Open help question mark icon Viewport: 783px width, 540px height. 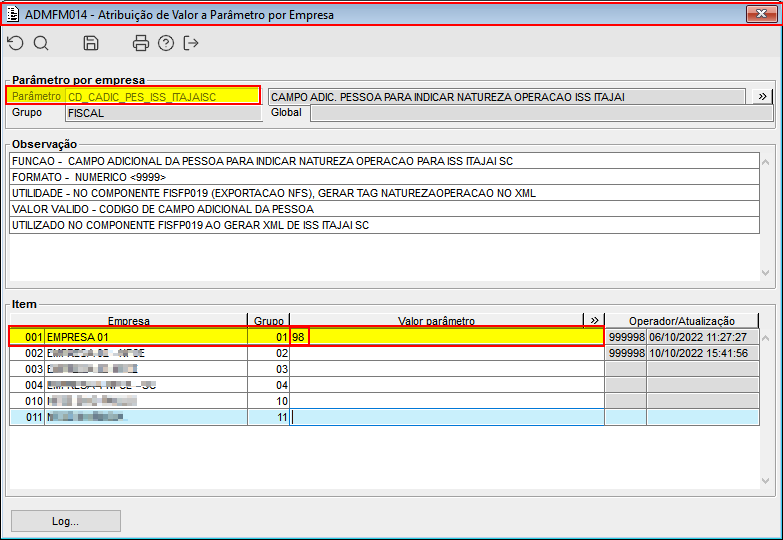point(166,43)
